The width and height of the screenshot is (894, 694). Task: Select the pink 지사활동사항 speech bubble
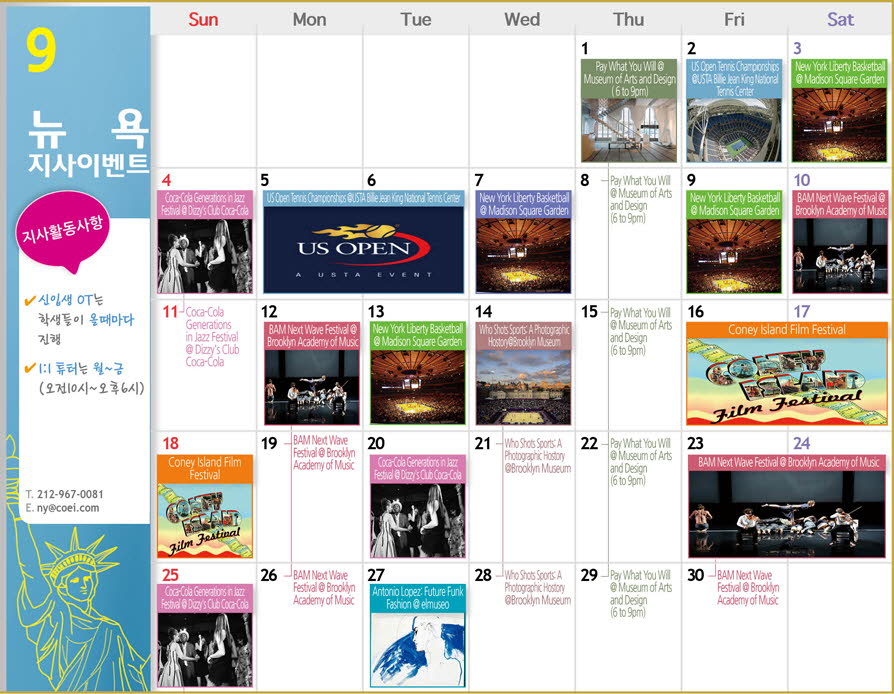click(63, 232)
